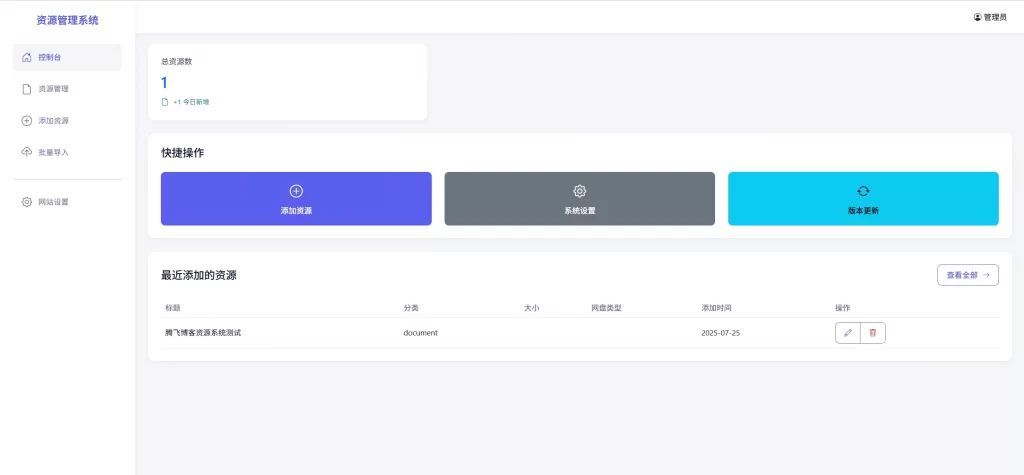The image size is (1024, 475).
Task: Click the refresh icon in the 版本更新 card
Action: pos(863,191)
